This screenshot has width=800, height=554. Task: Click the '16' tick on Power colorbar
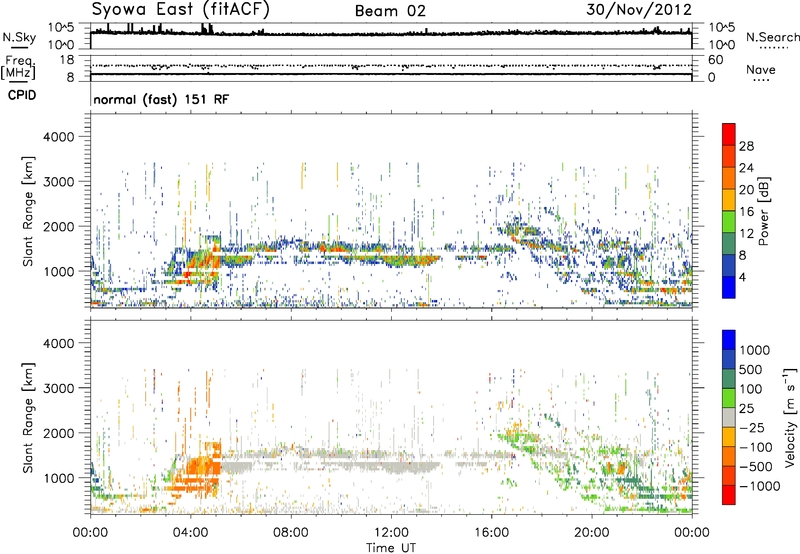point(746,212)
